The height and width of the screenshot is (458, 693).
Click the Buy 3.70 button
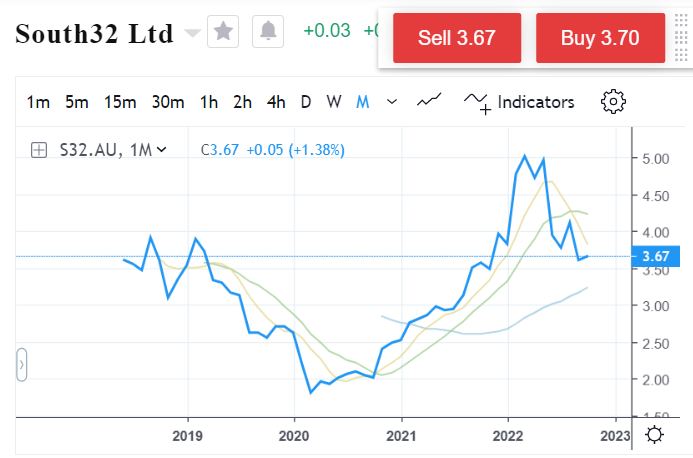600,38
